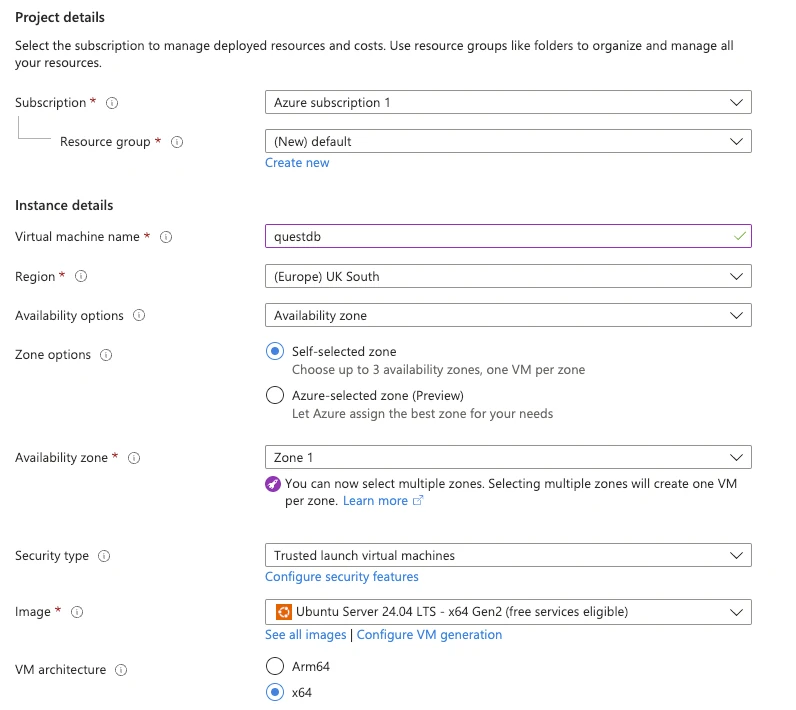The width and height of the screenshot is (796, 710).
Task: Click the See all images link
Action: tap(305, 635)
